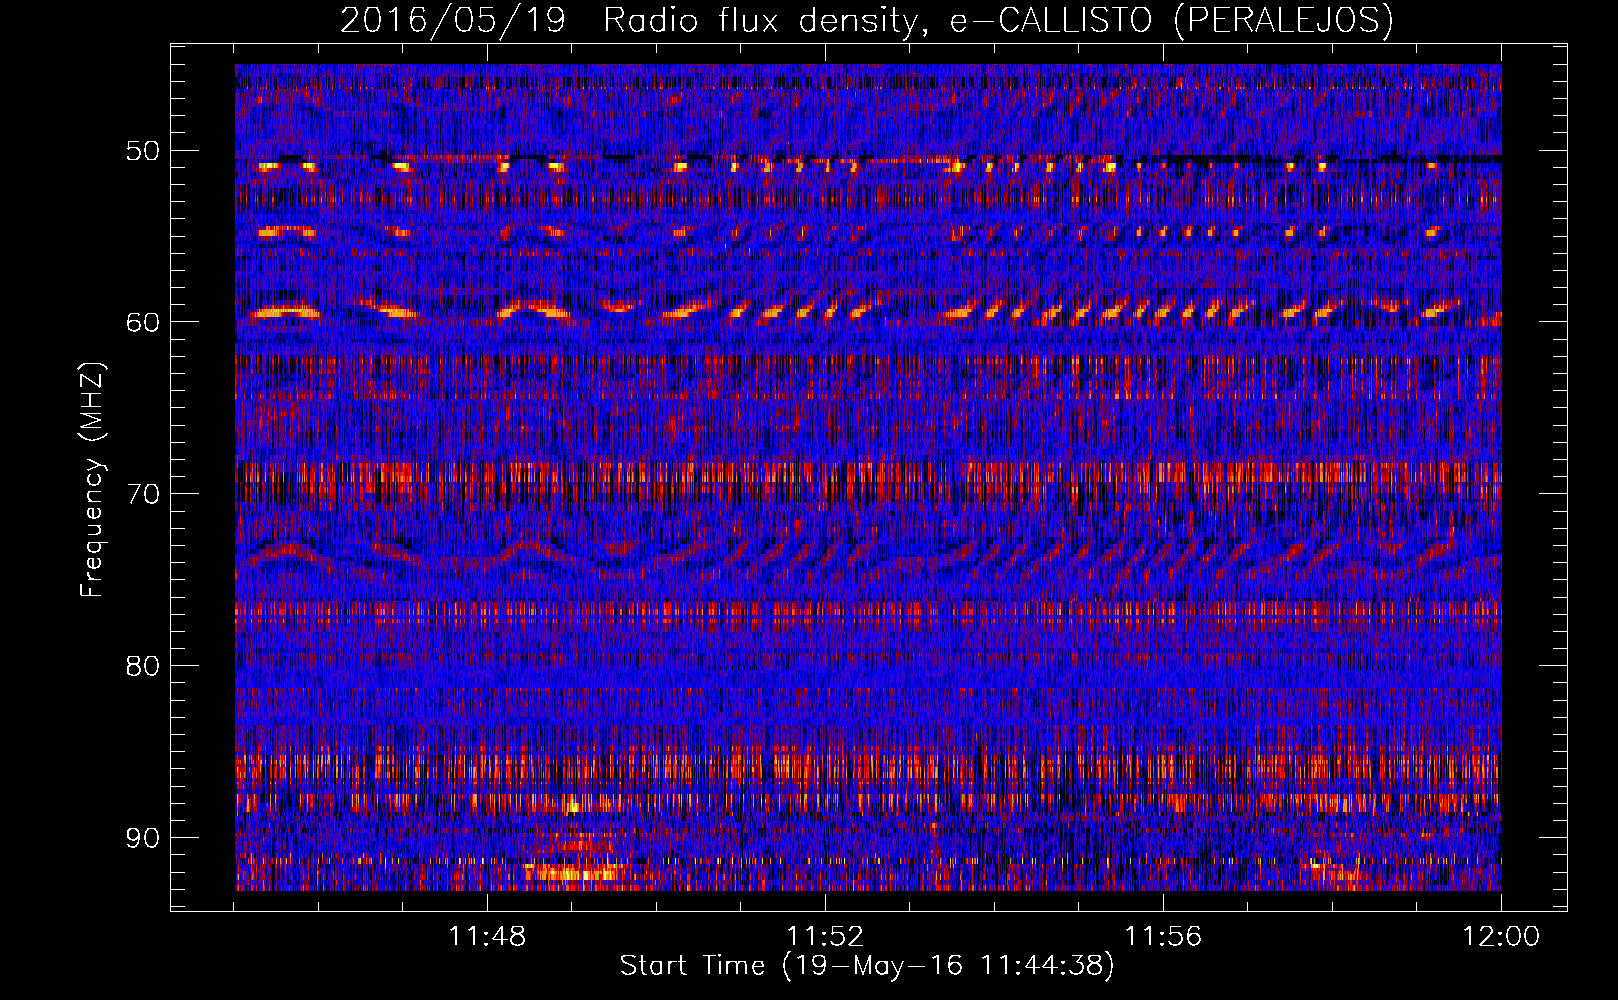Click the 'Frequency (MHZ)' axis label
This screenshot has width=1618, height=1000.
tap(92, 480)
